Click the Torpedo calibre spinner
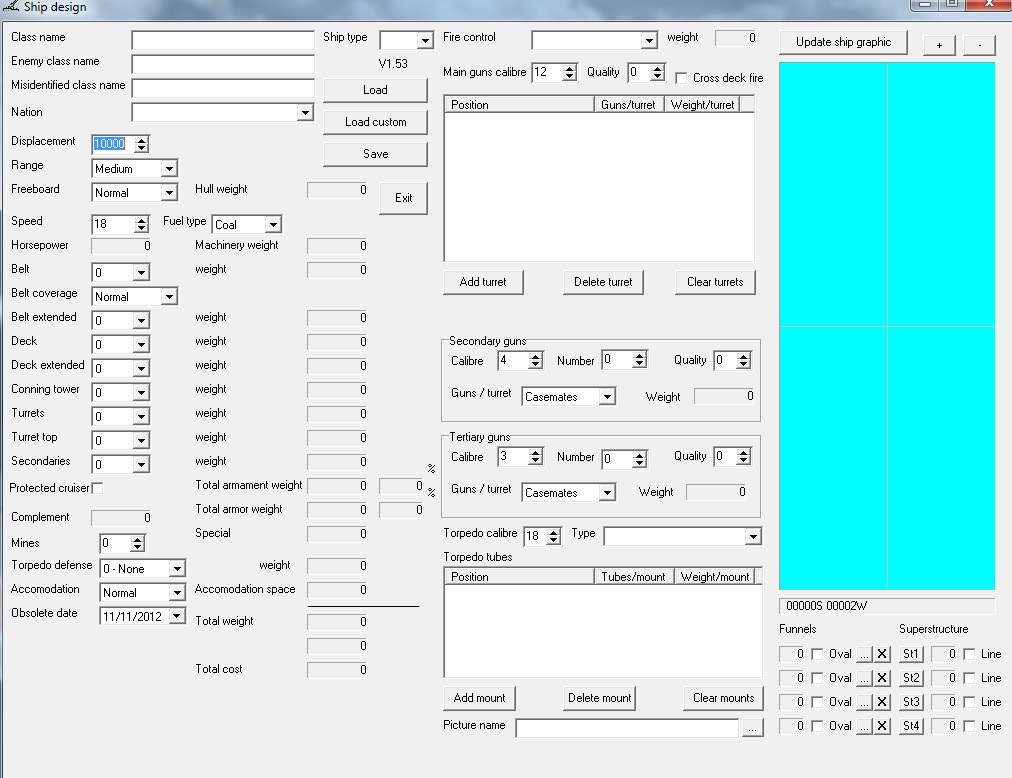Image resolution: width=1012 pixels, height=778 pixels. pyautogui.click(x=553, y=536)
